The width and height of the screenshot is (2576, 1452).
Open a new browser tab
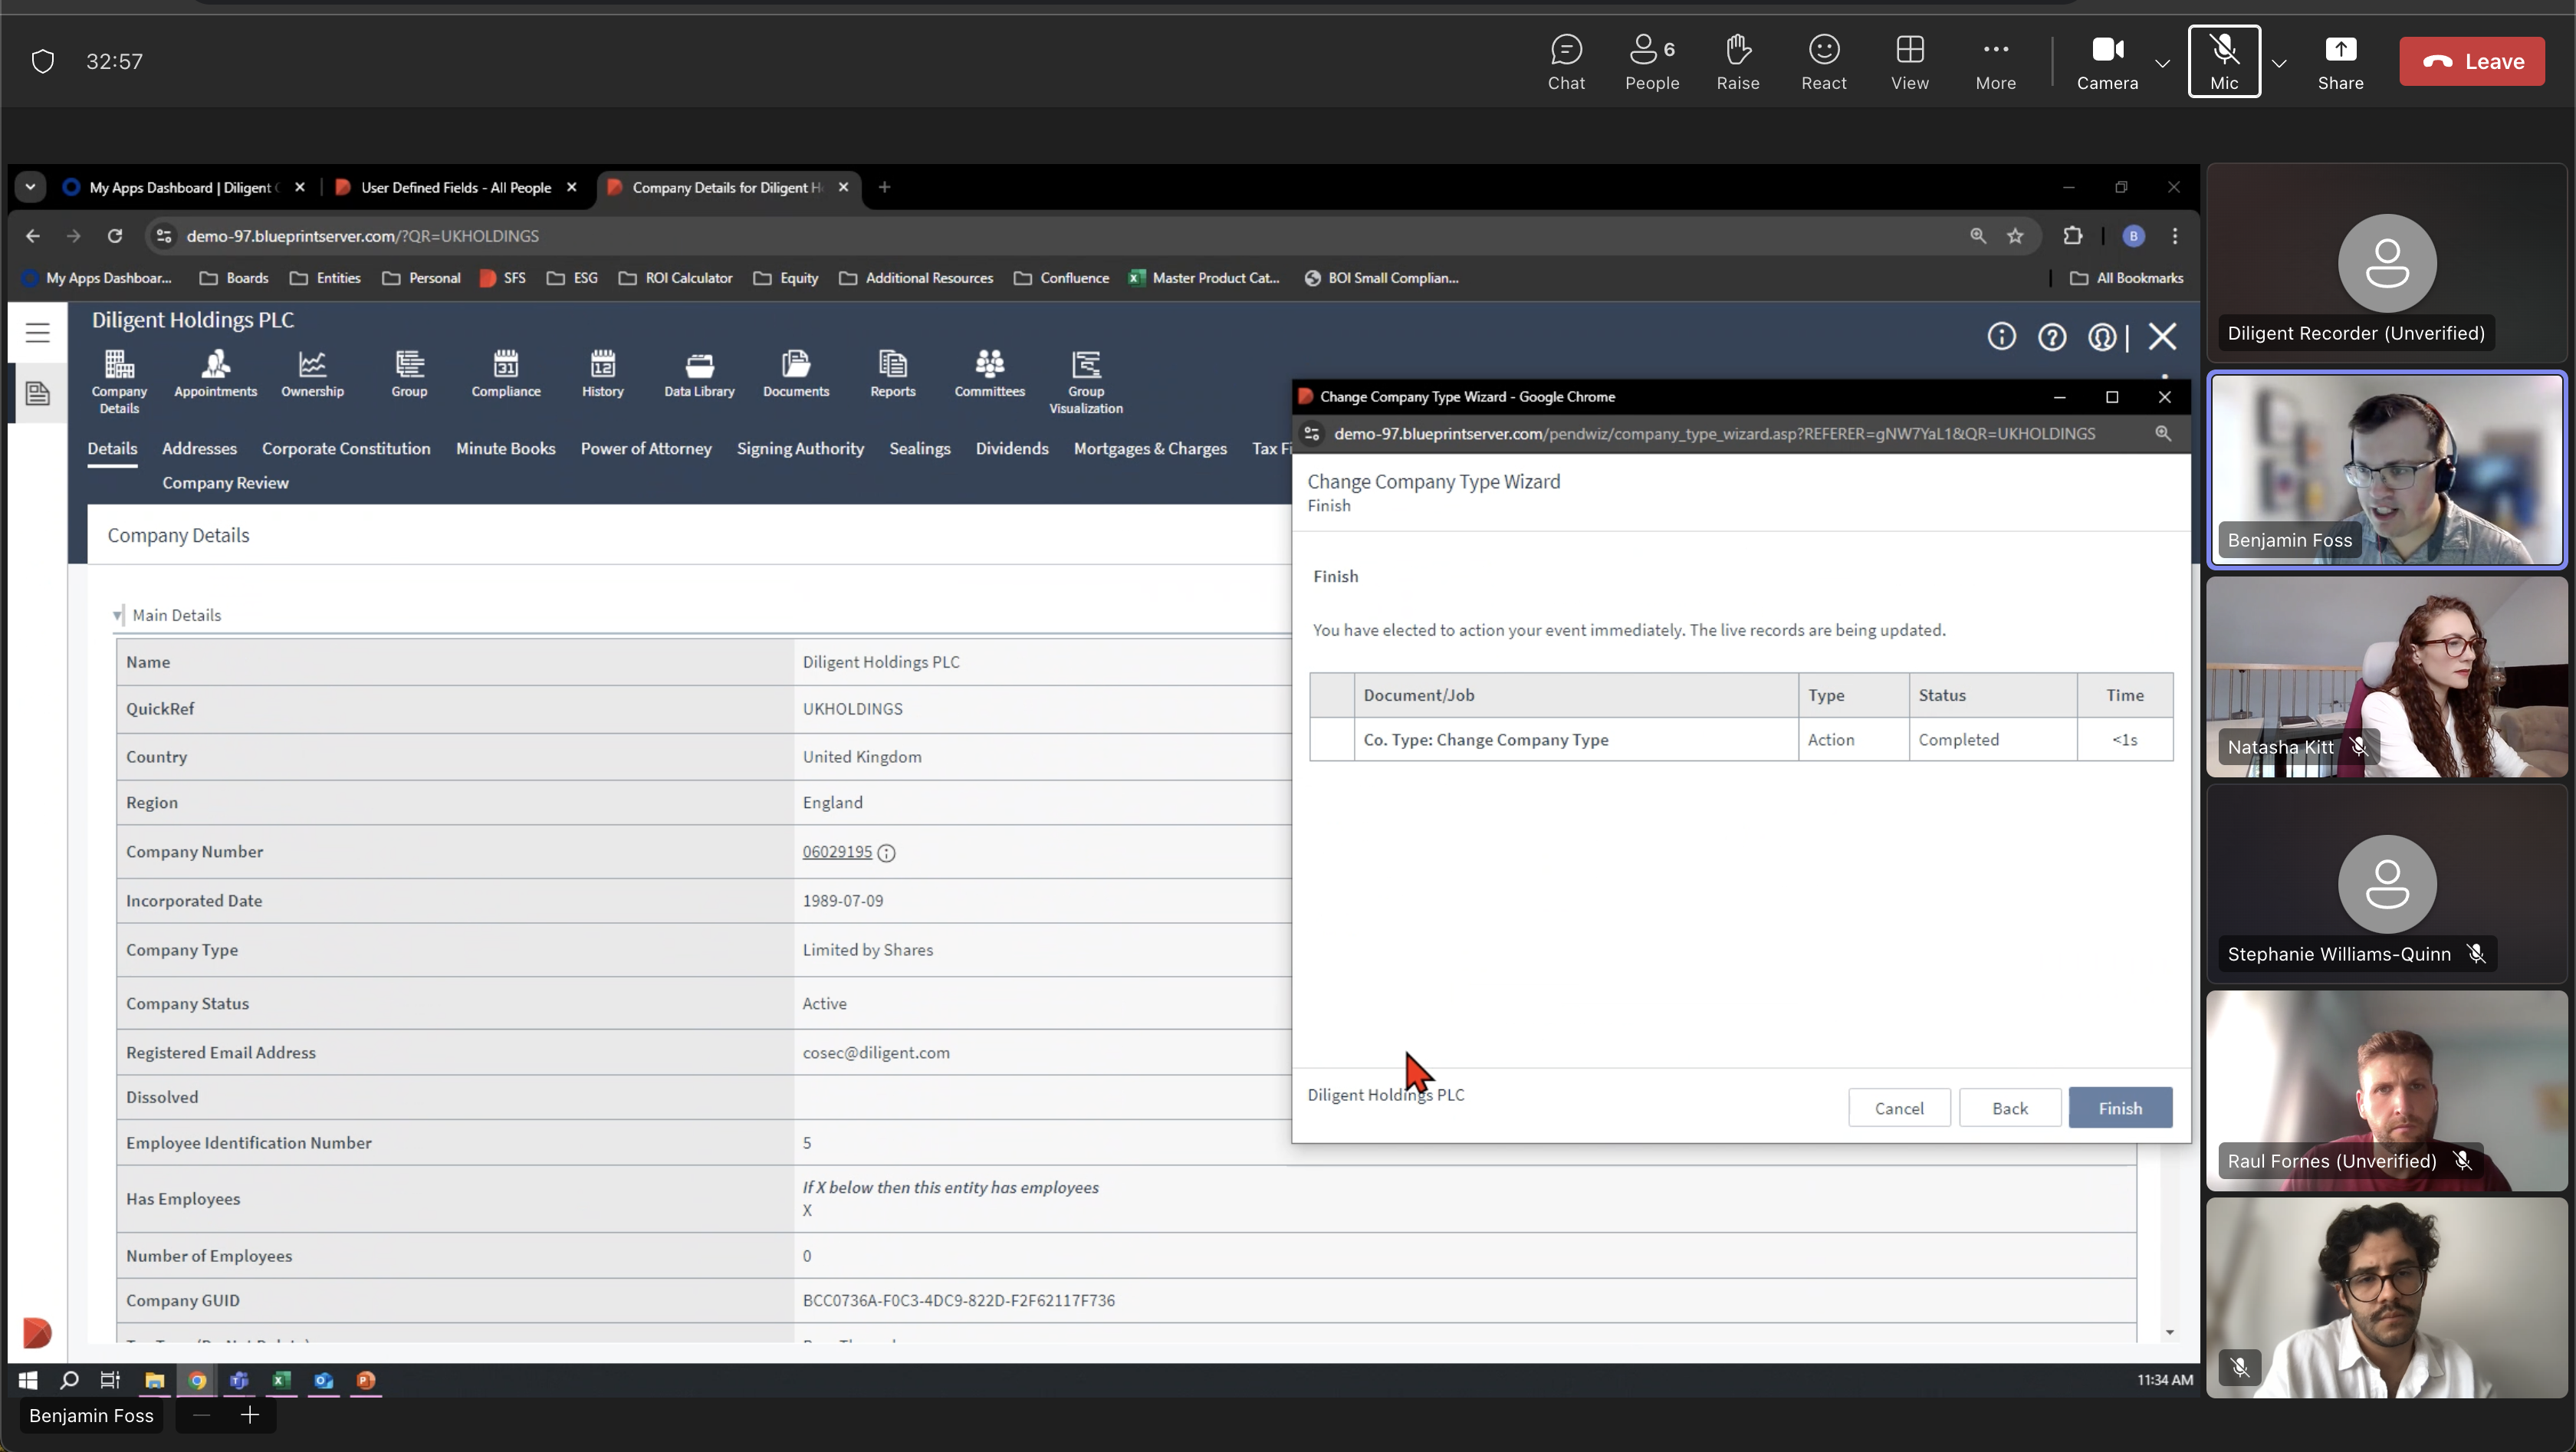(884, 188)
